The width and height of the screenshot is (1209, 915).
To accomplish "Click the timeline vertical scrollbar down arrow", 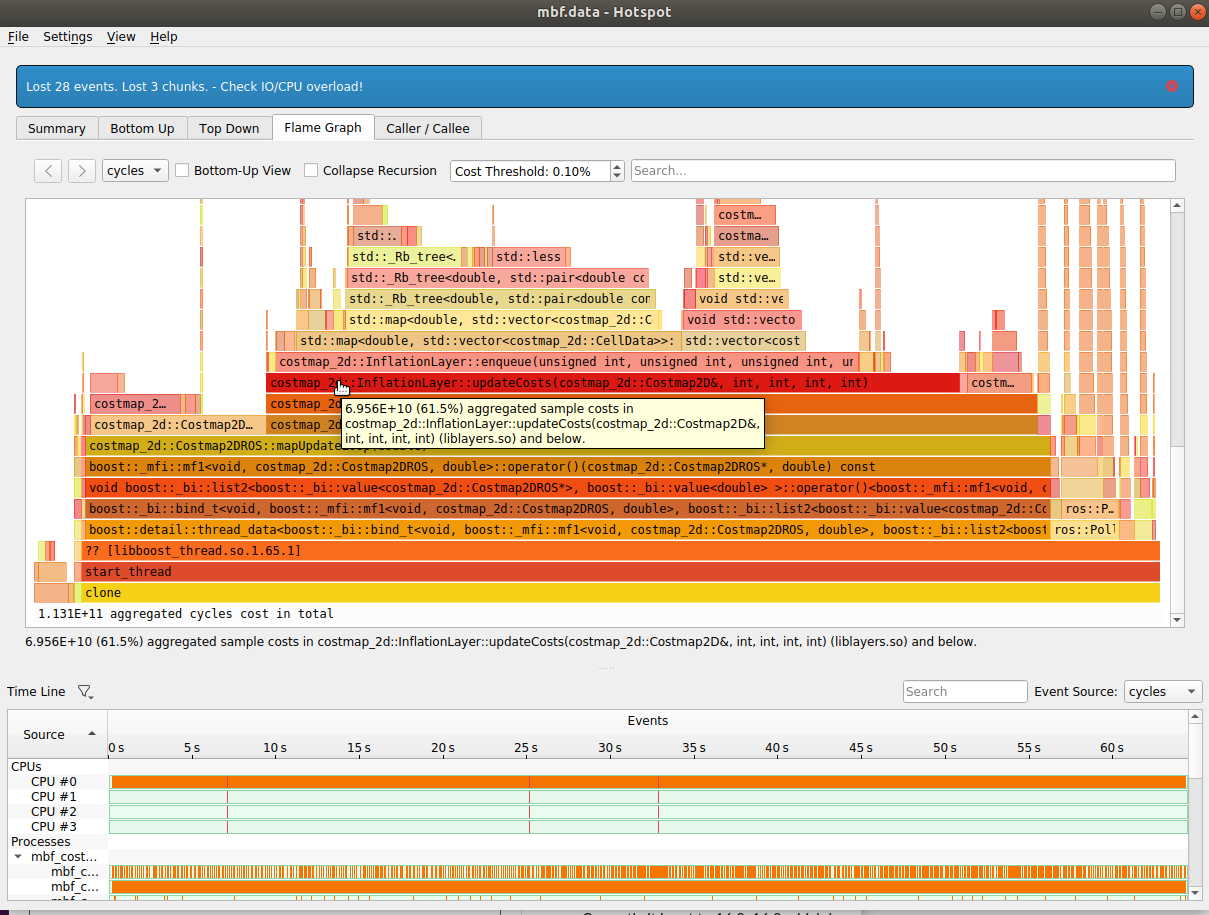I will pyautogui.click(x=1195, y=892).
